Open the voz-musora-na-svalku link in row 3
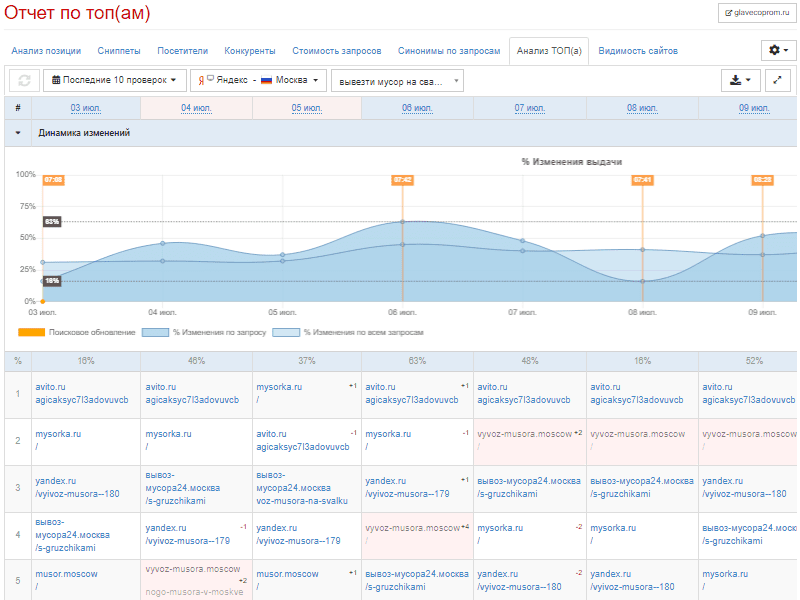The image size is (800, 600). point(302,501)
